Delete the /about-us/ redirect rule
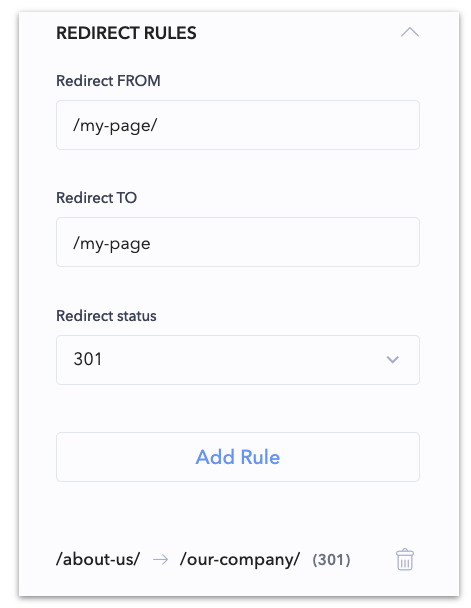 click(x=405, y=559)
